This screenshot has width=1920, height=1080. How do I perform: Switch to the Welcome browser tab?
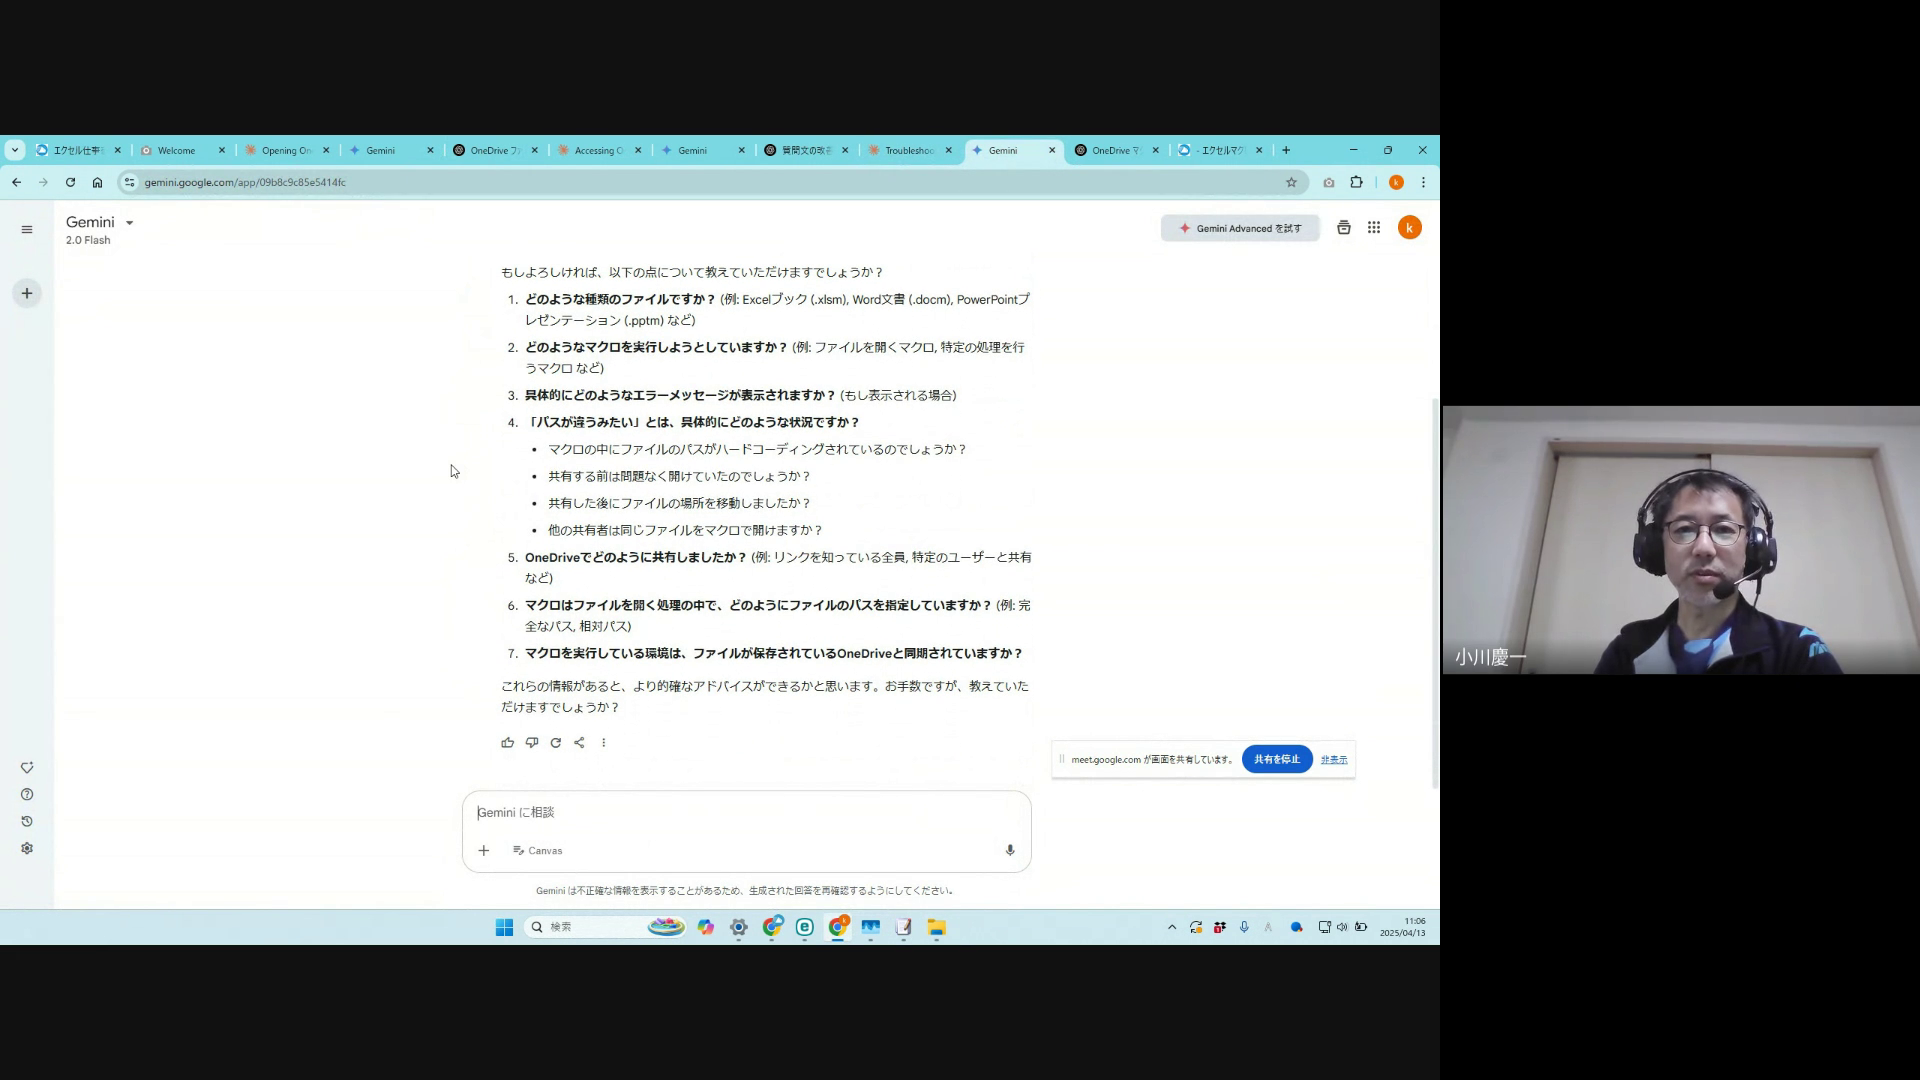click(177, 150)
